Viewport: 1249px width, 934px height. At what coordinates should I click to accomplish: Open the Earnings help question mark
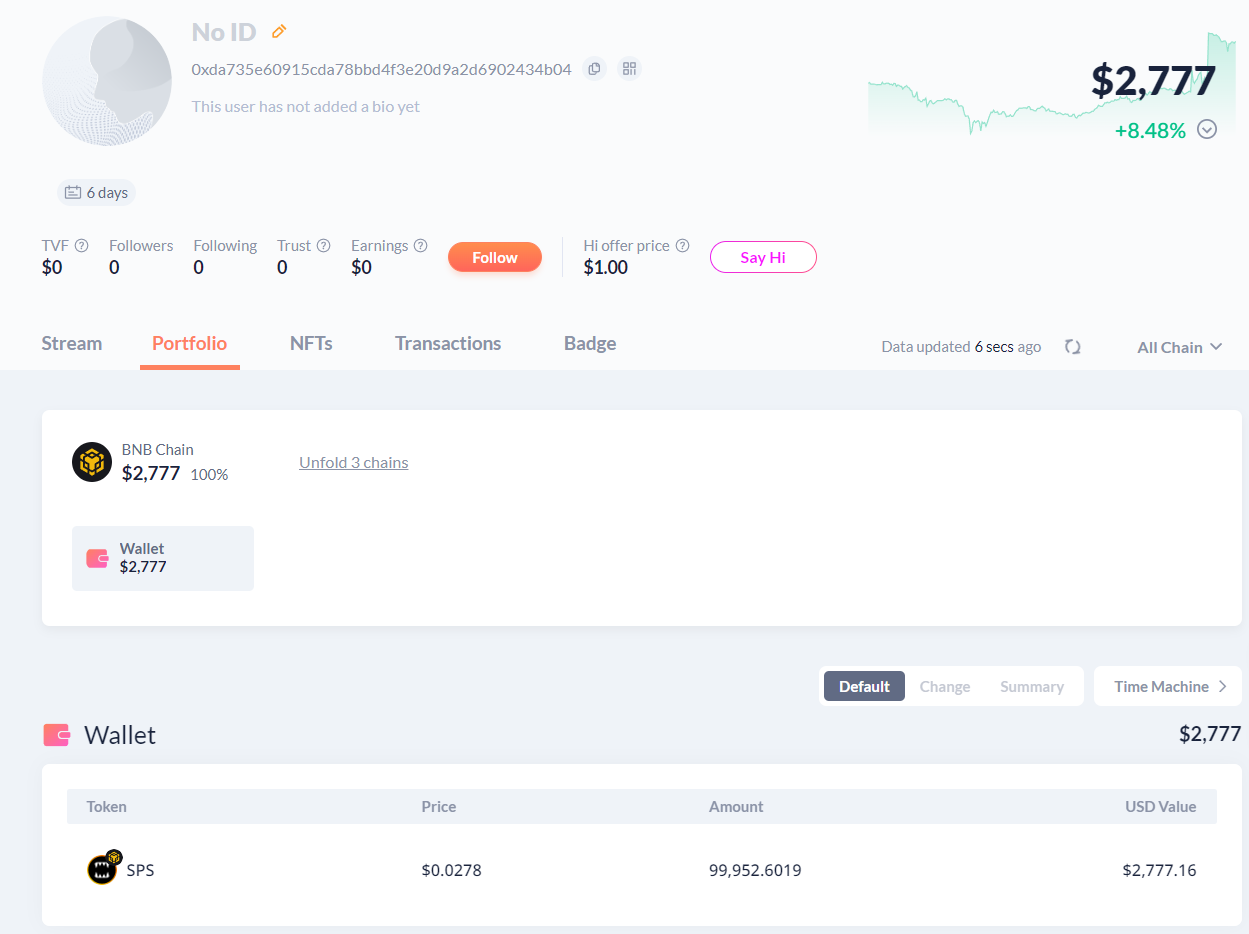[421, 245]
